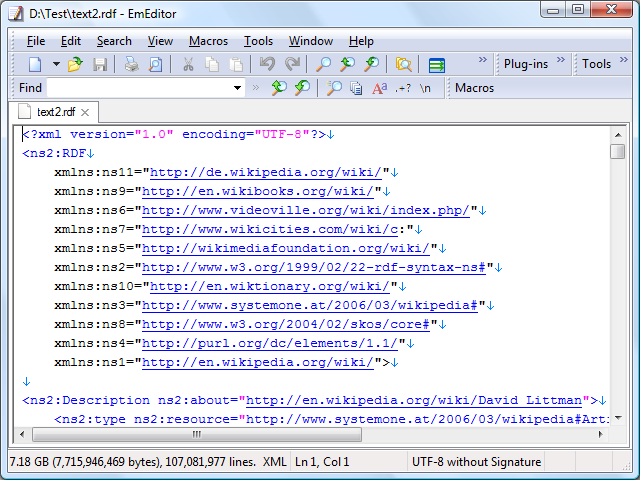Click Find Next in Find bar
This screenshot has height=480, width=640.
[x=279, y=87]
